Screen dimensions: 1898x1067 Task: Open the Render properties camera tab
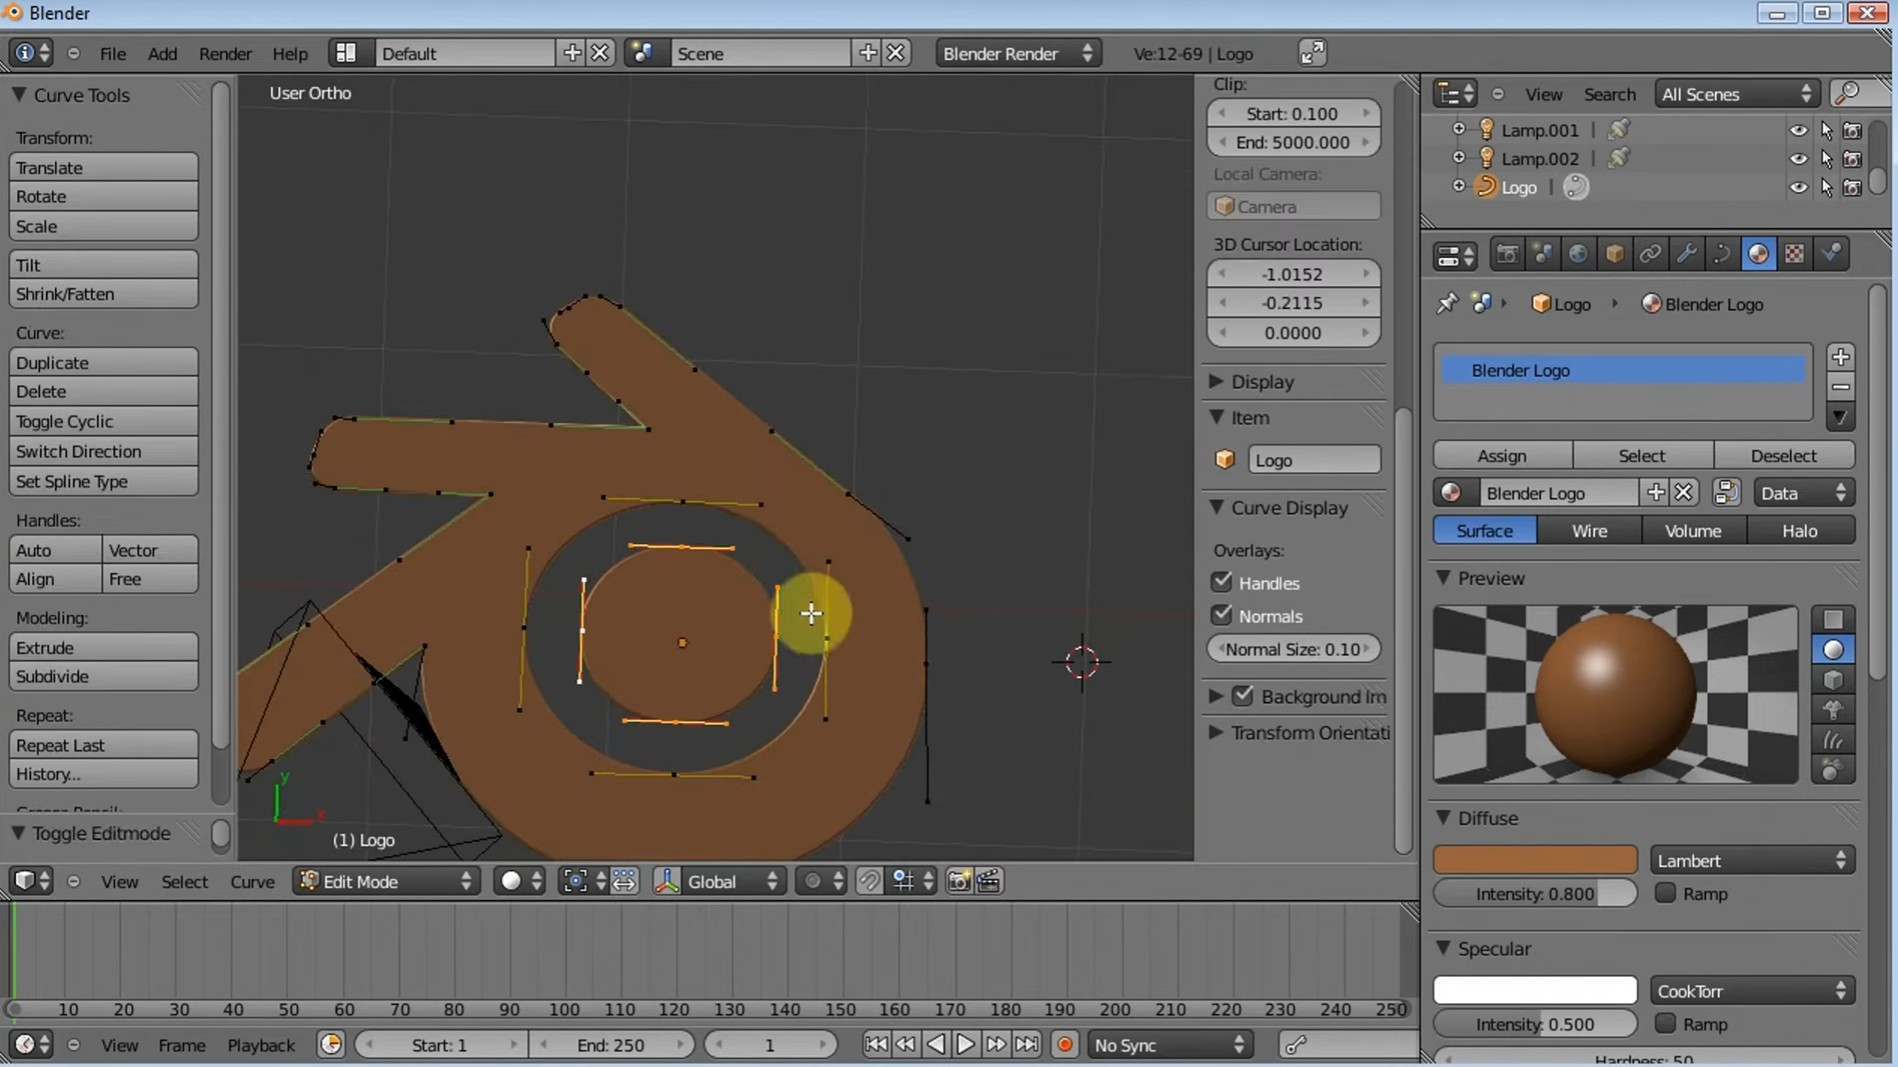coord(1507,254)
